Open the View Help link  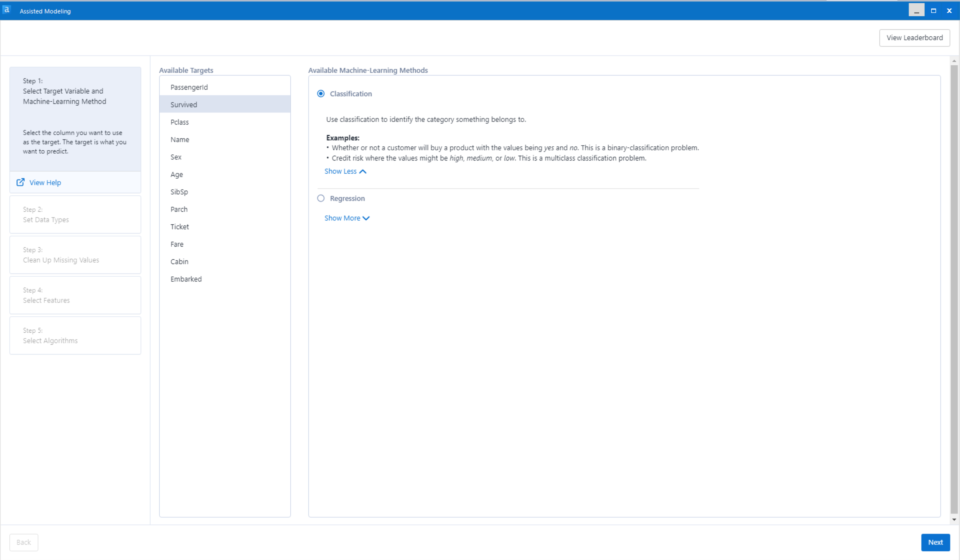(45, 182)
